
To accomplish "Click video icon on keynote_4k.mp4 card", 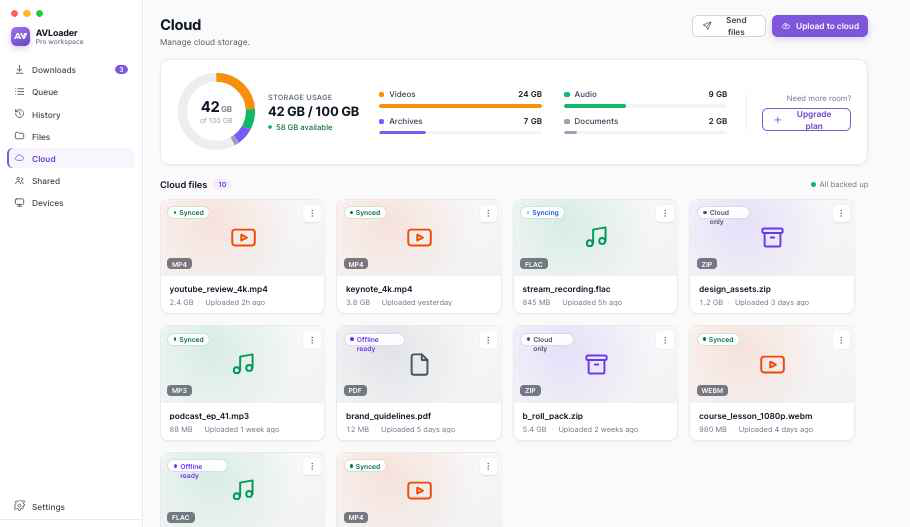I will (419, 237).
